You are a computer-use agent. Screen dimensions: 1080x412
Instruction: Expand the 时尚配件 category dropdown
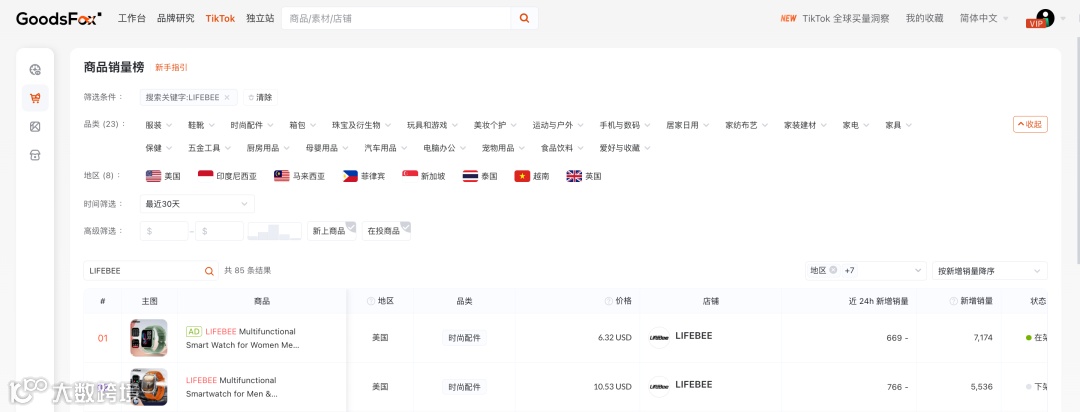pyautogui.click(x=252, y=125)
